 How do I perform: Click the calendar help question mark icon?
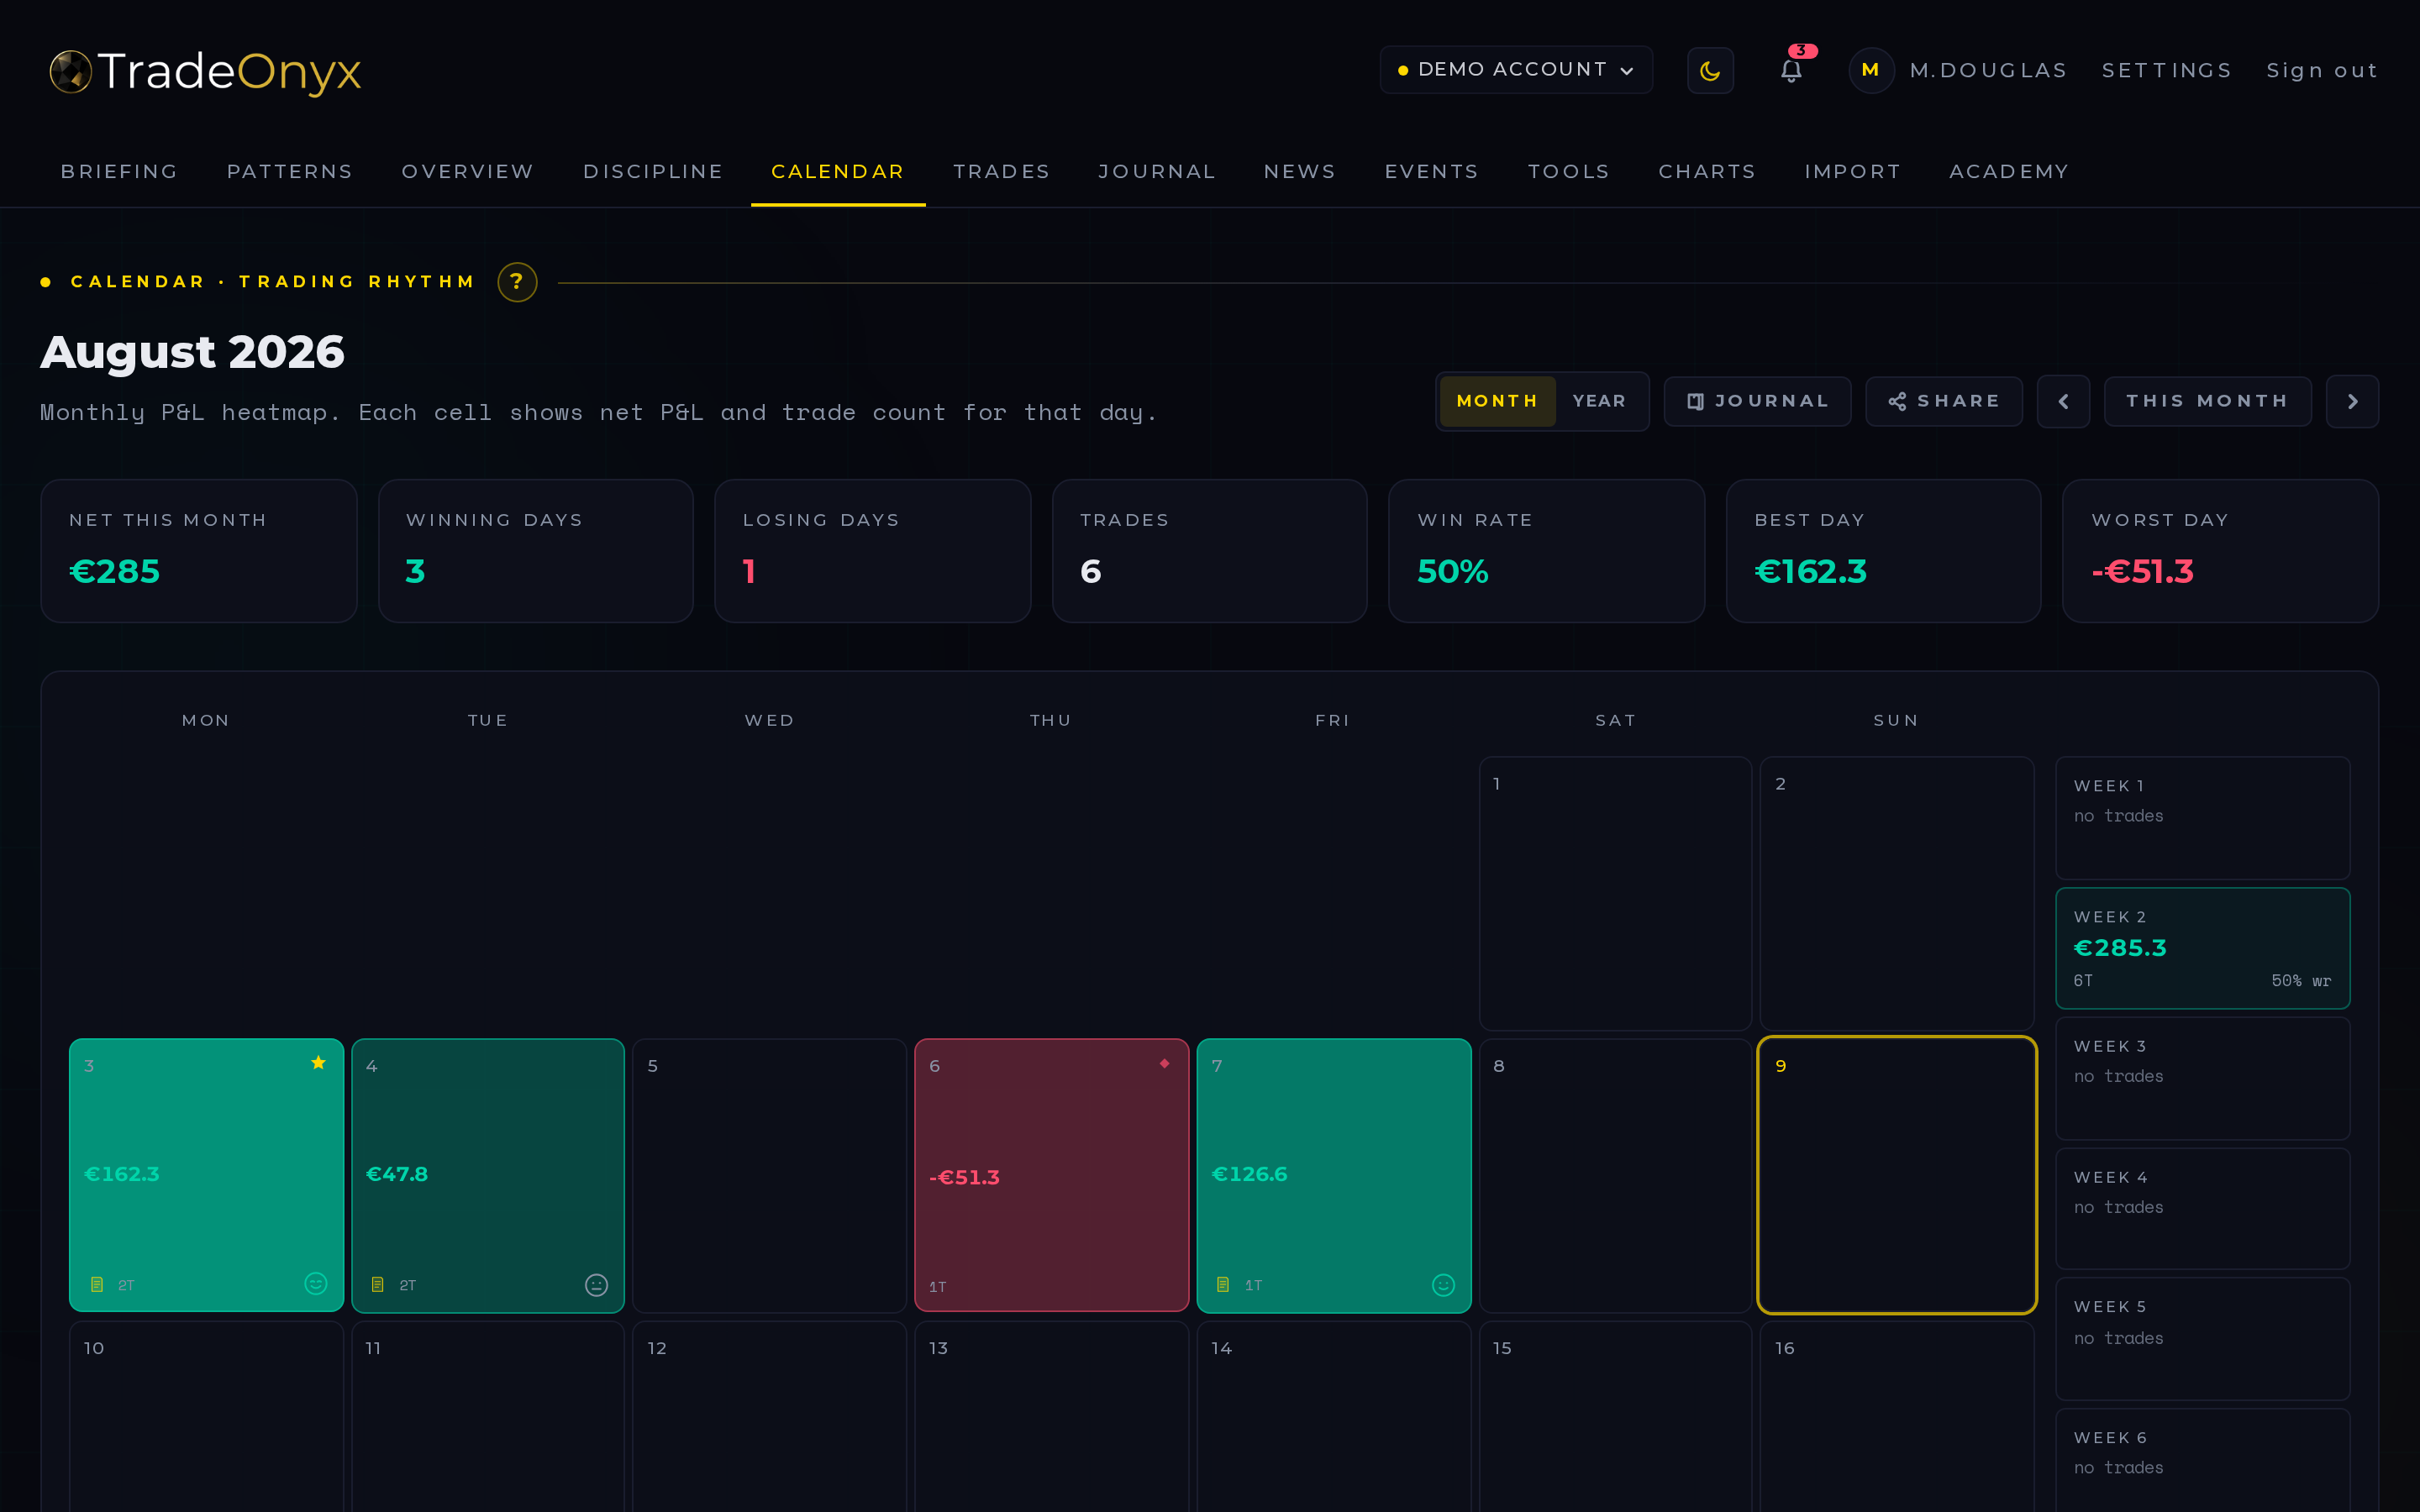517,282
